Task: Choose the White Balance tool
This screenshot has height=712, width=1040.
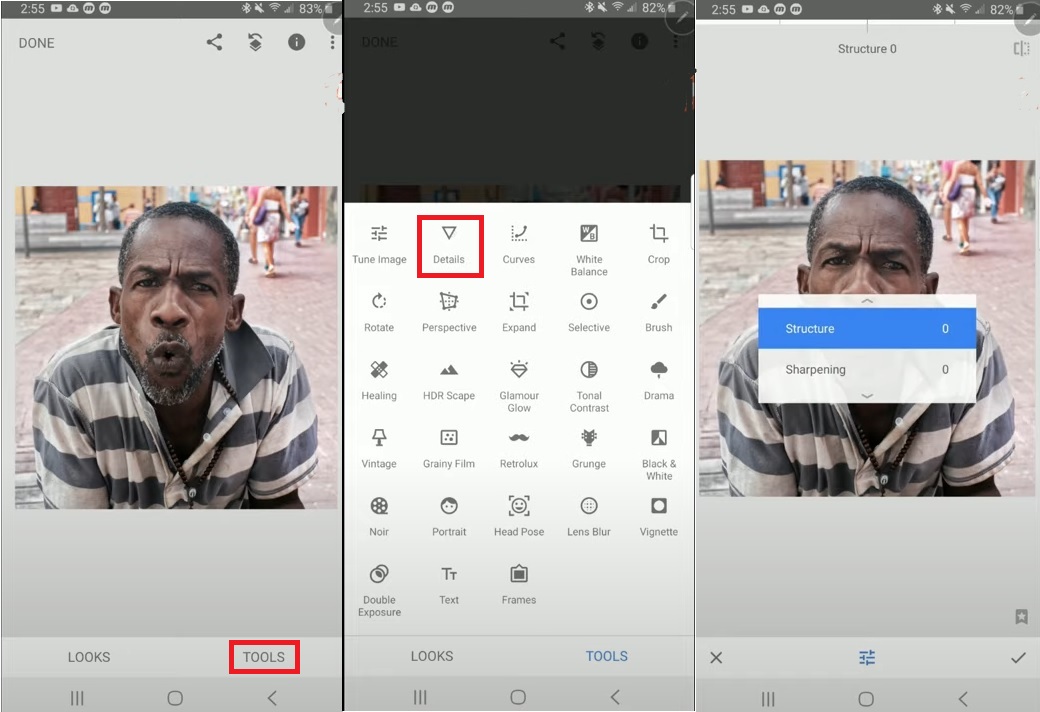Action: (x=589, y=250)
